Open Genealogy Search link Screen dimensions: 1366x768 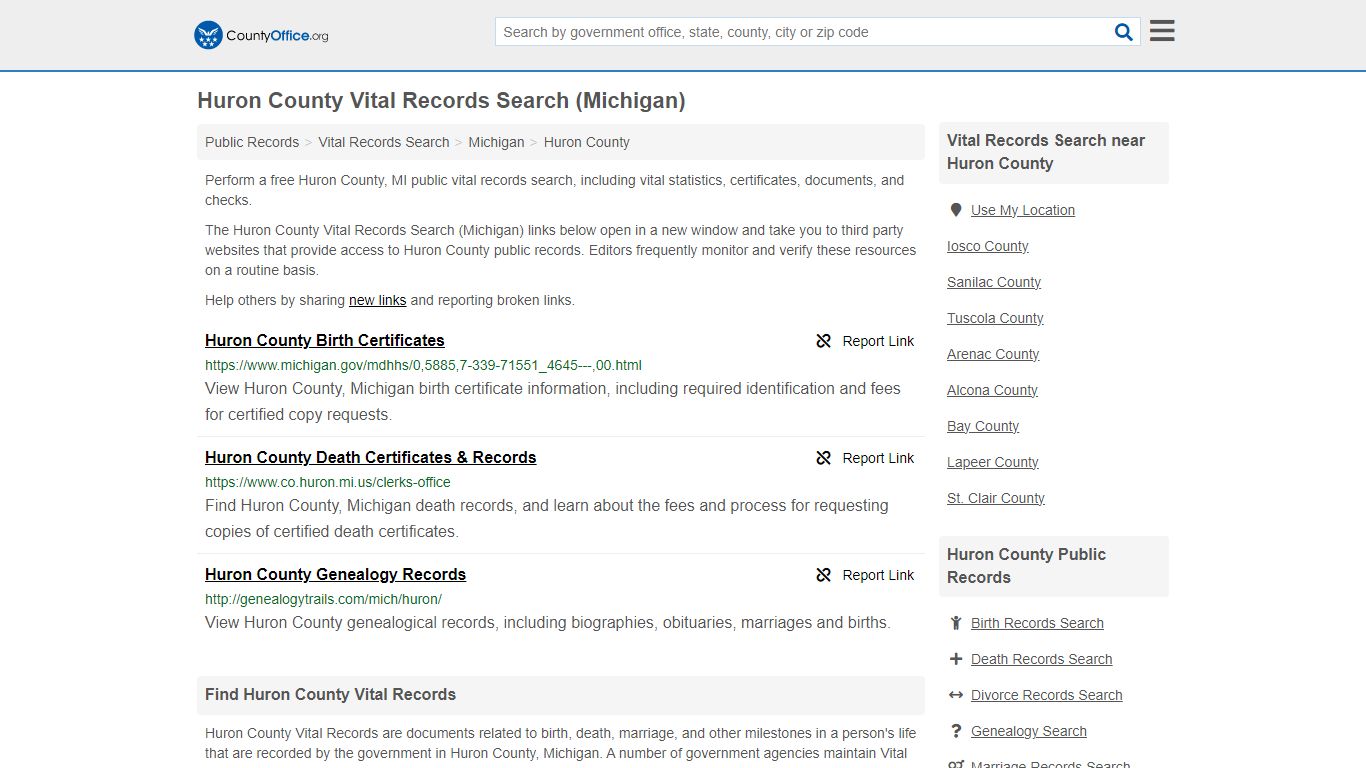tap(1029, 731)
